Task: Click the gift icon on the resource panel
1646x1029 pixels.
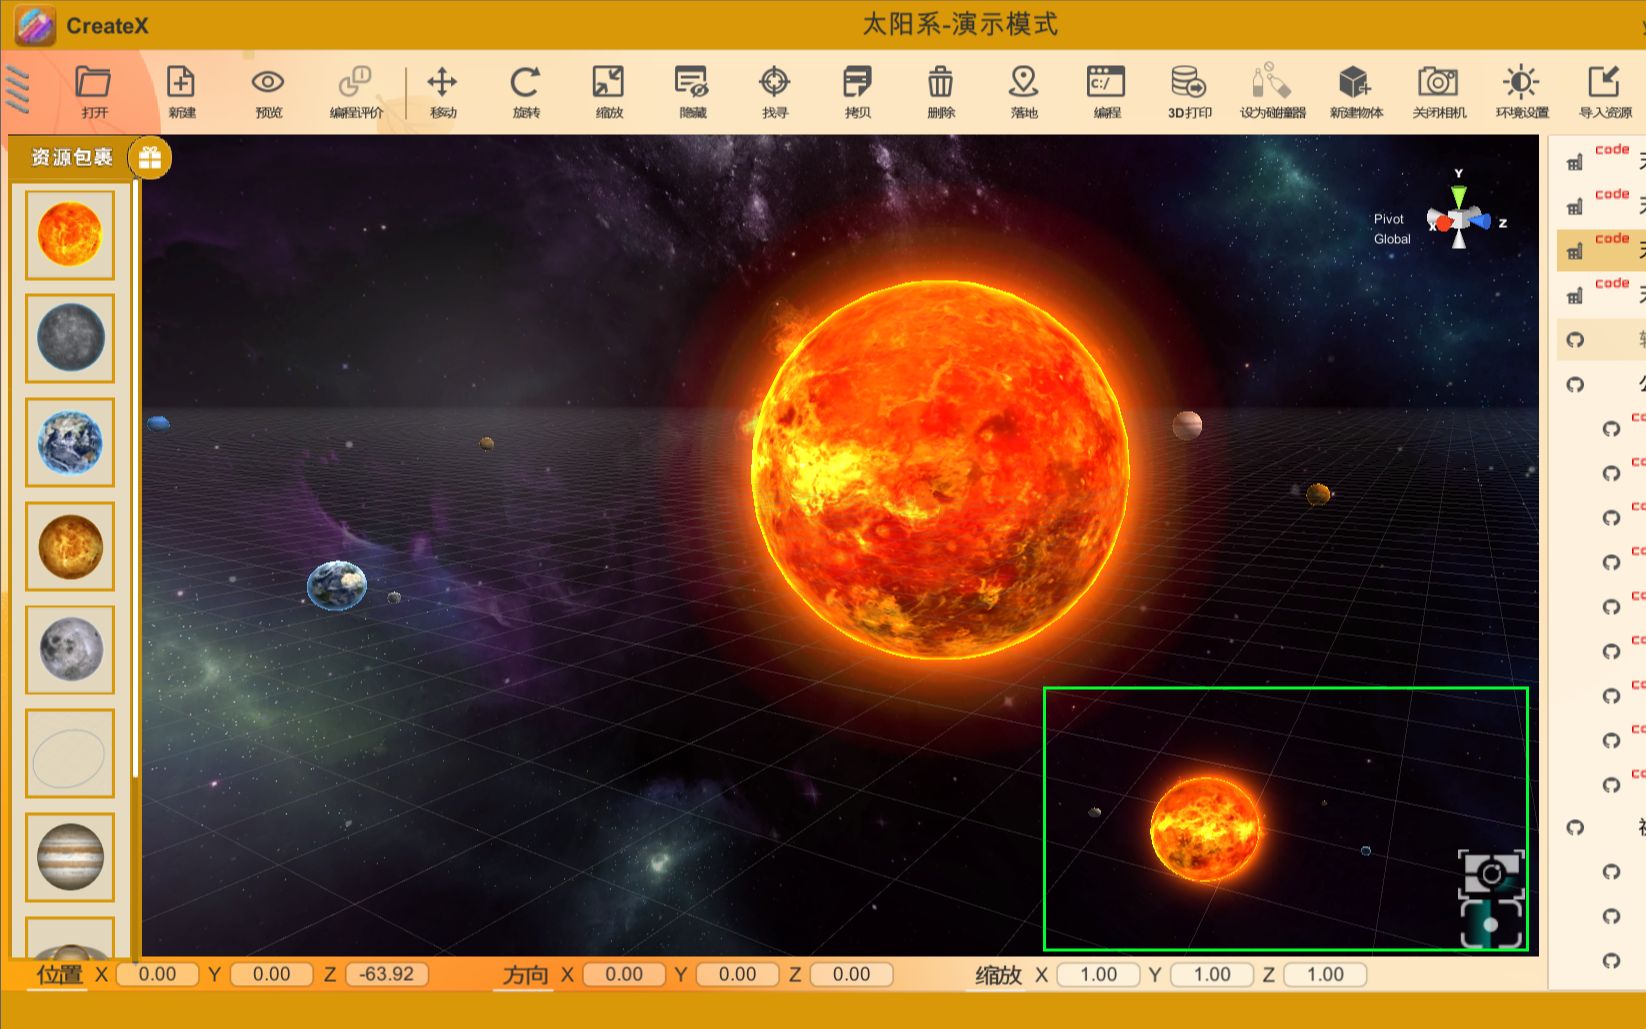Action: coord(150,157)
